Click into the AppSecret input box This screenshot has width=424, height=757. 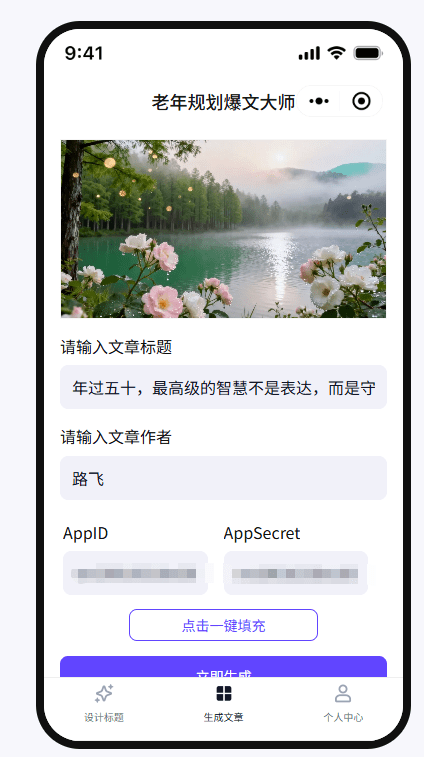296,573
